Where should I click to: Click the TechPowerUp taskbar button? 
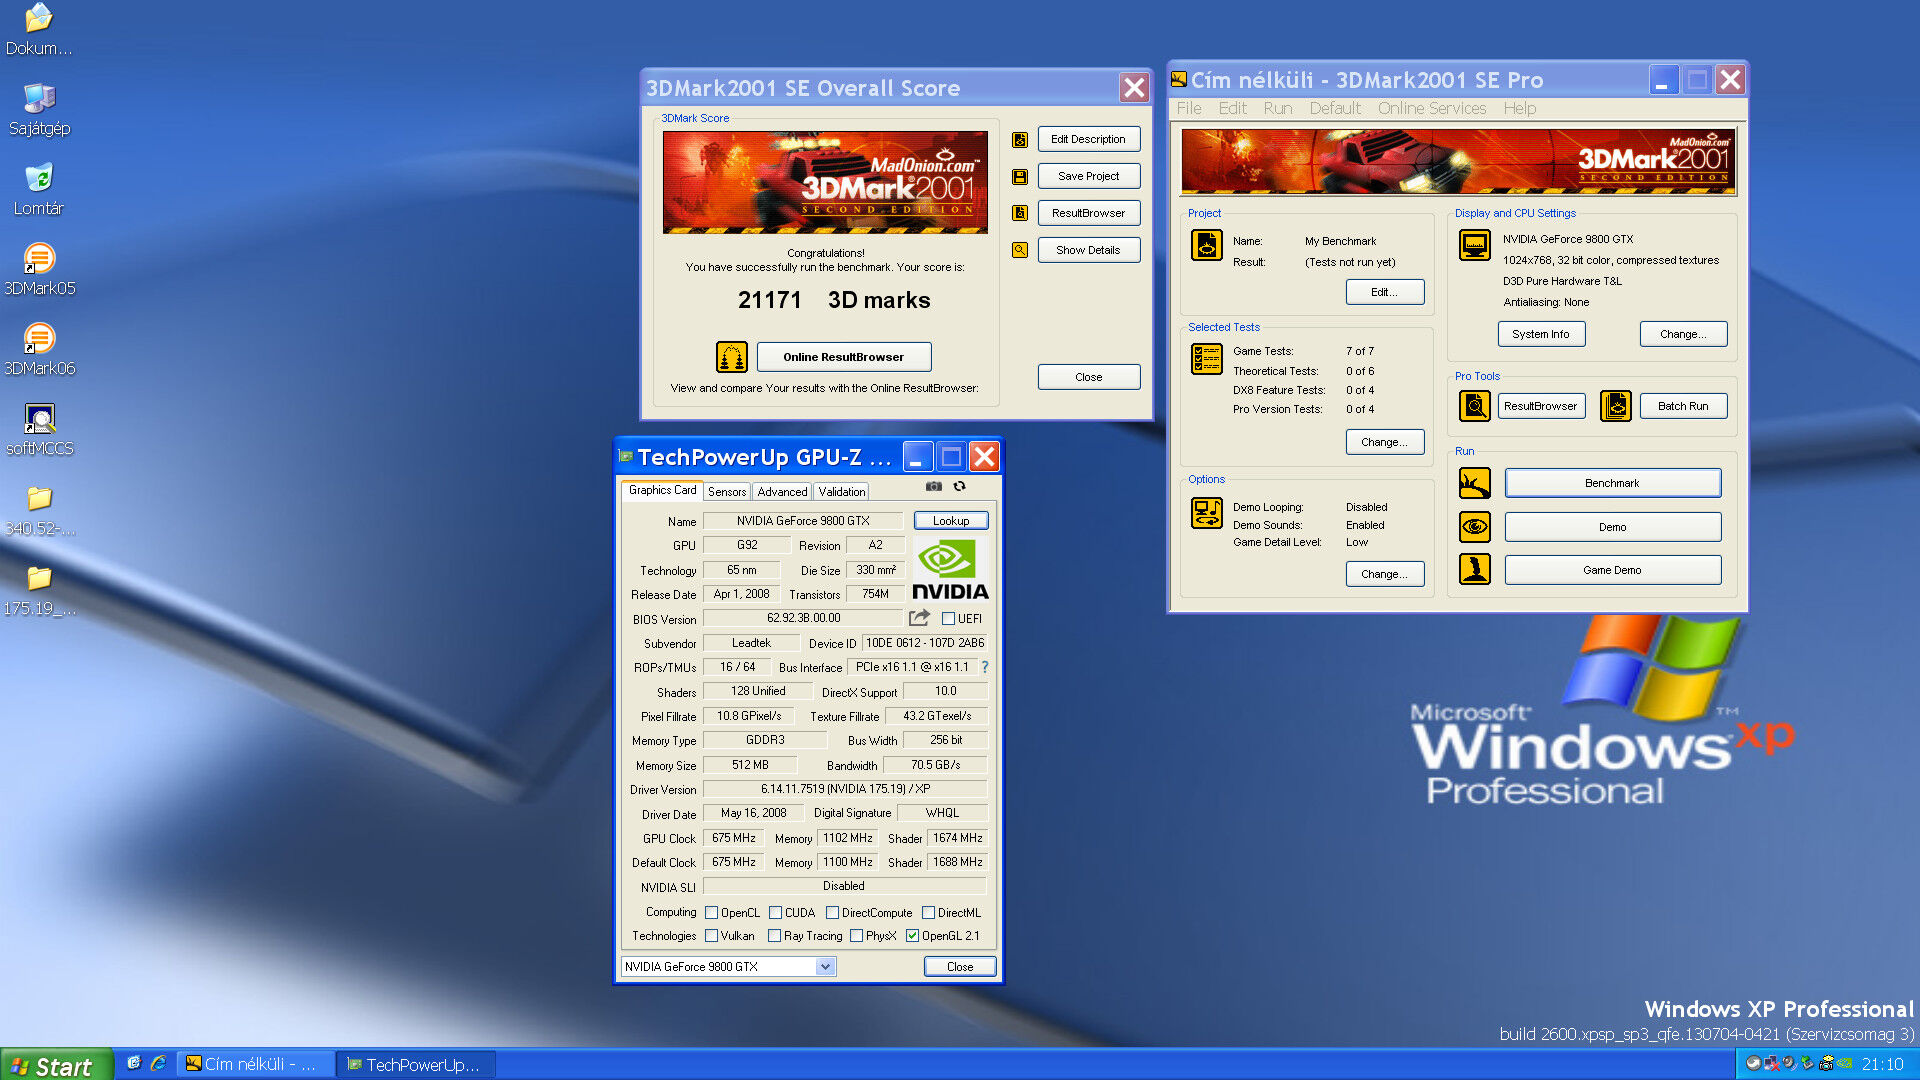click(x=415, y=1065)
